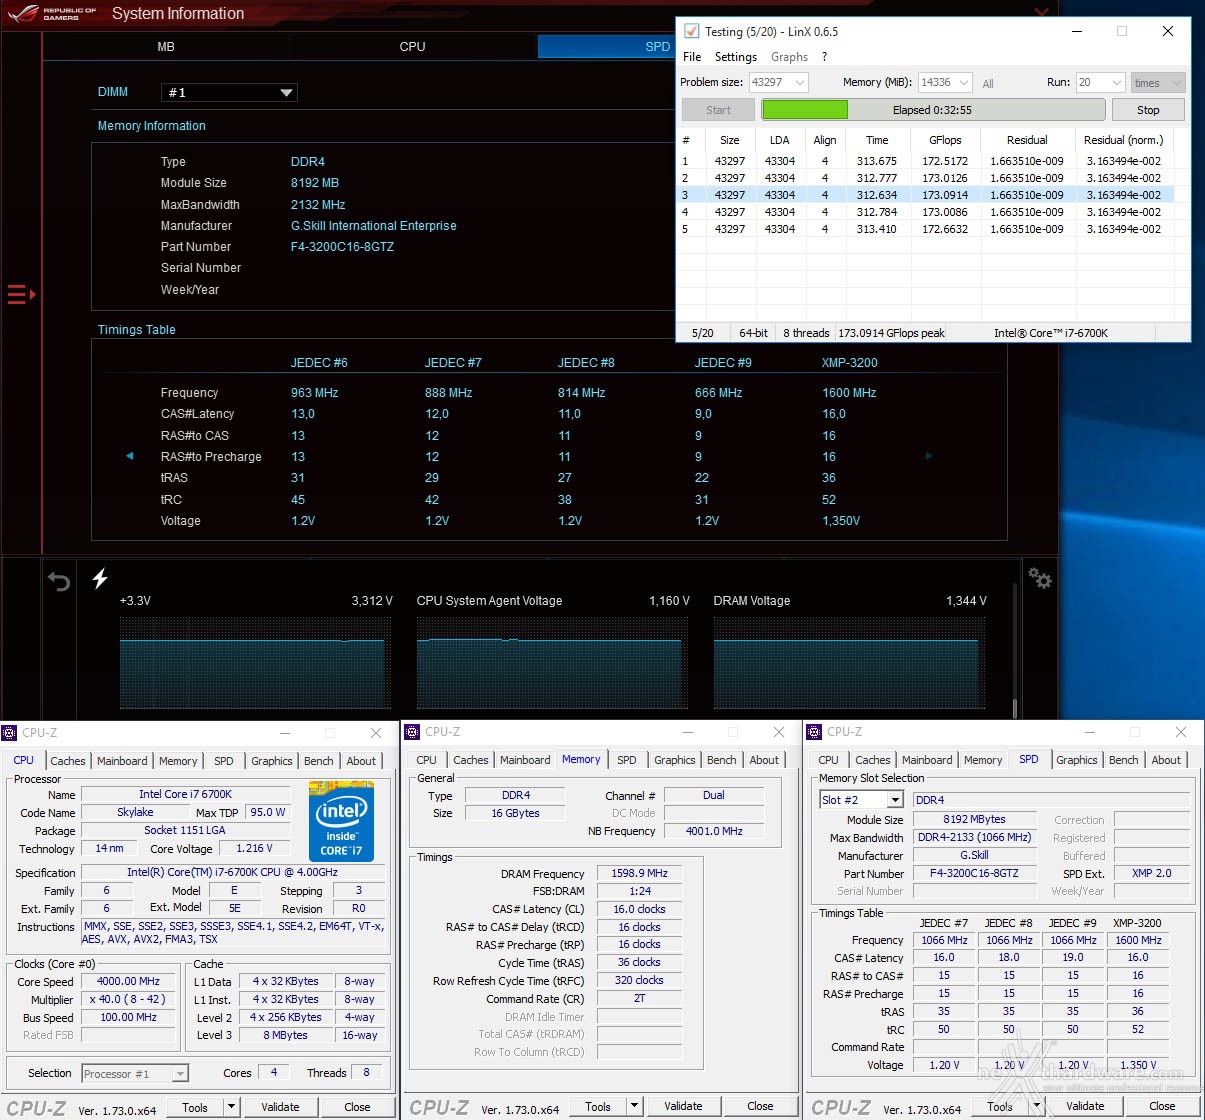Select LinX result row 3 with time 312.634
This screenshot has height=1120, width=1205.
click(926, 195)
